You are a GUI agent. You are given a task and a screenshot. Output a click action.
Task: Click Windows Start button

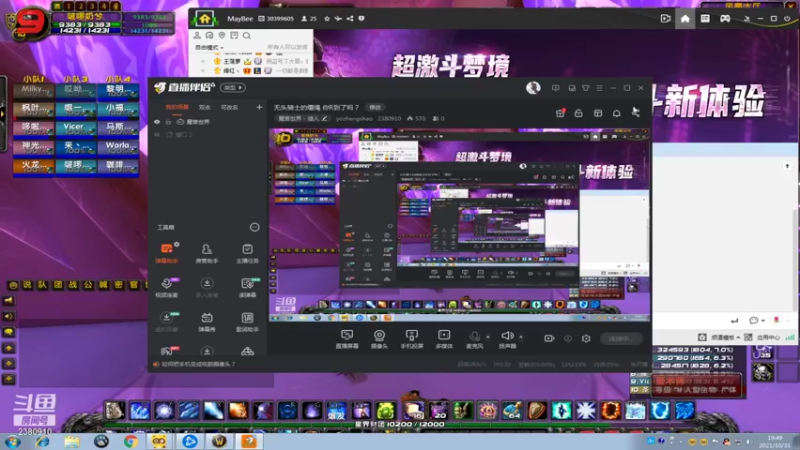[12, 441]
